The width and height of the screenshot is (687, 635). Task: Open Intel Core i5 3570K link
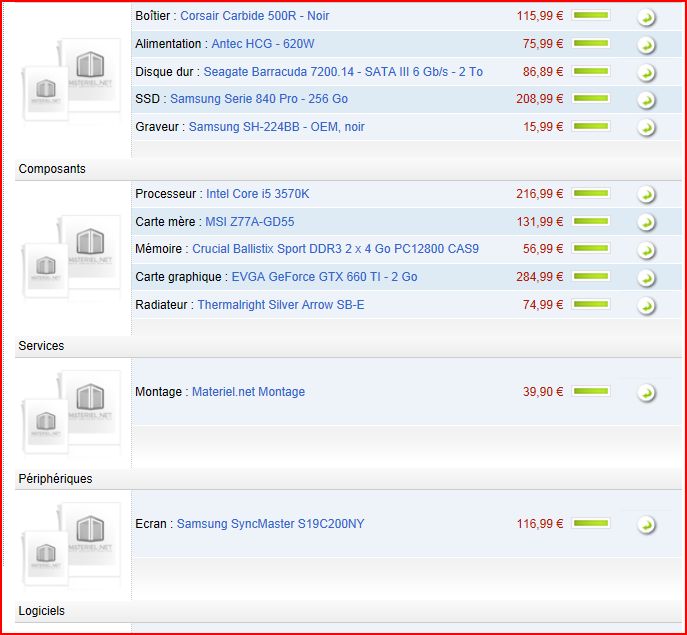[x=258, y=194]
